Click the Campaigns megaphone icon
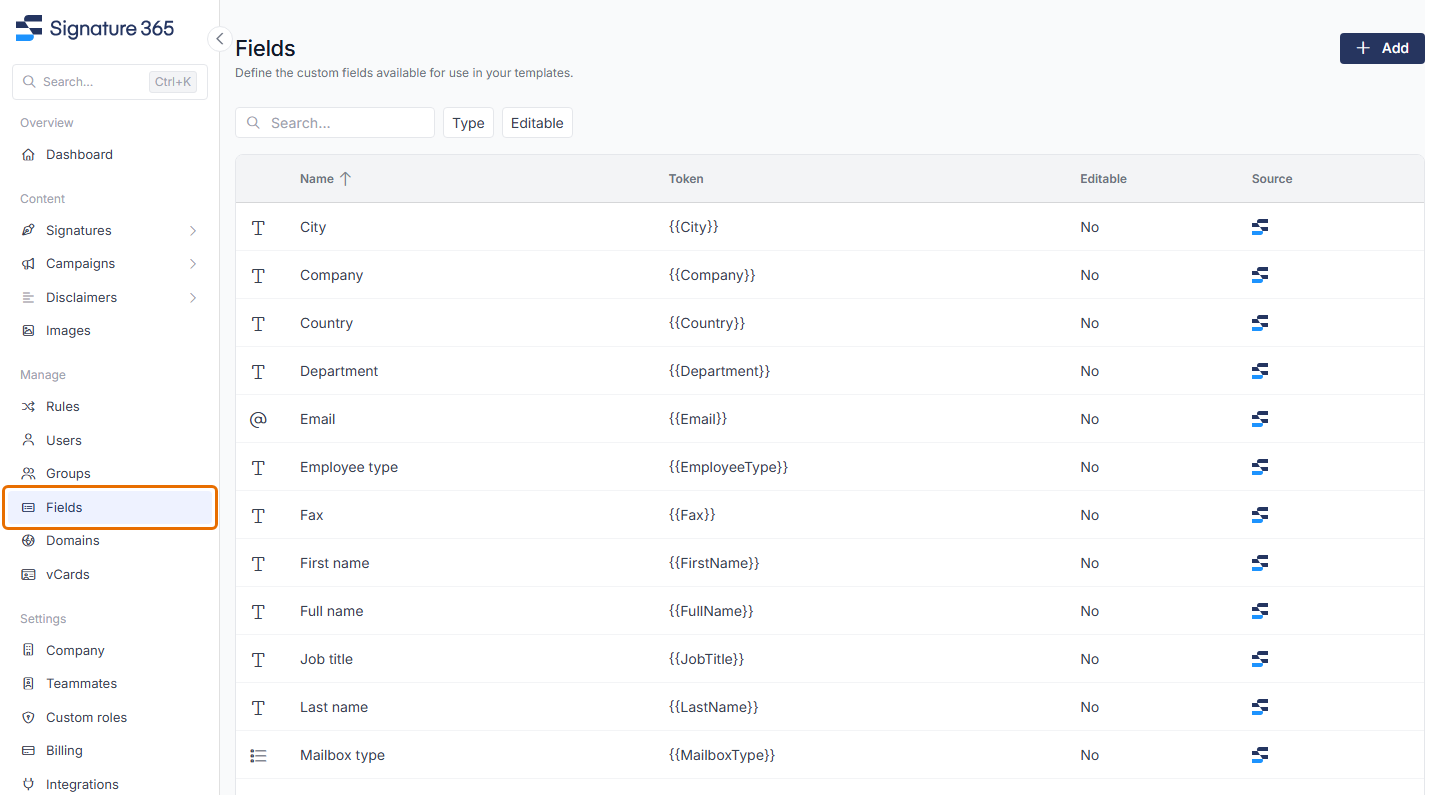 pos(28,264)
